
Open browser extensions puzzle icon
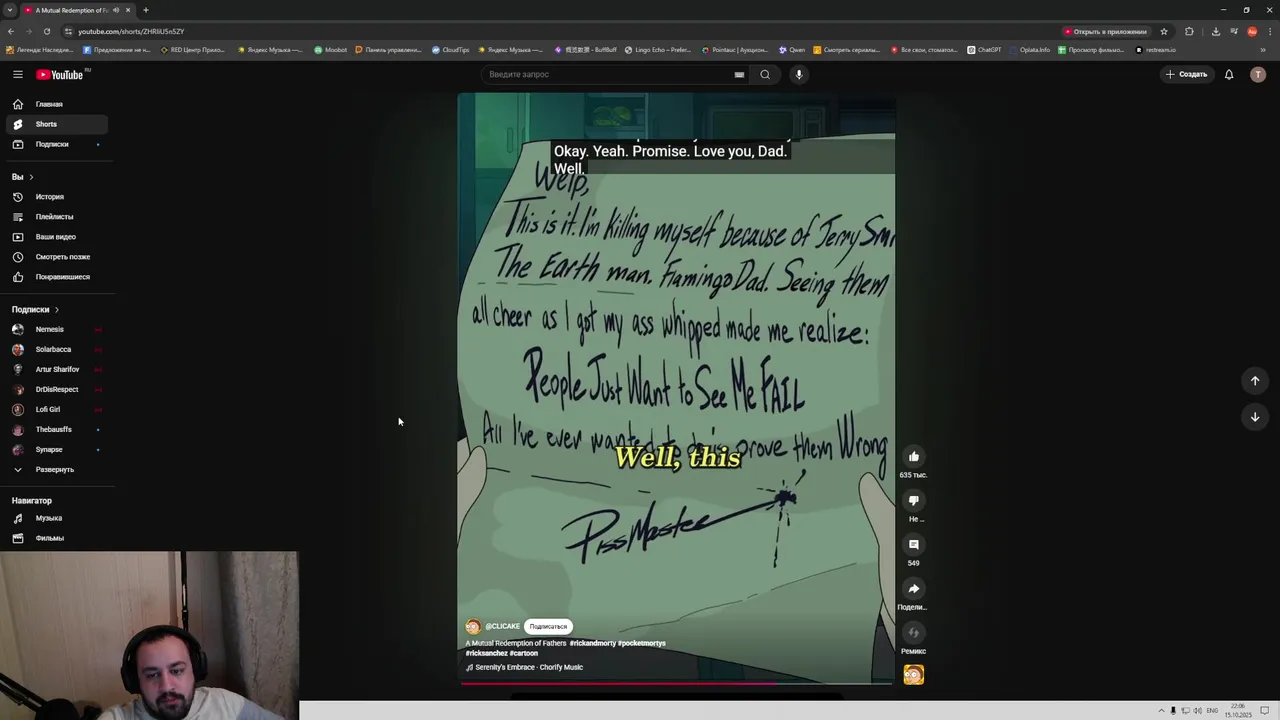[x=1189, y=31]
